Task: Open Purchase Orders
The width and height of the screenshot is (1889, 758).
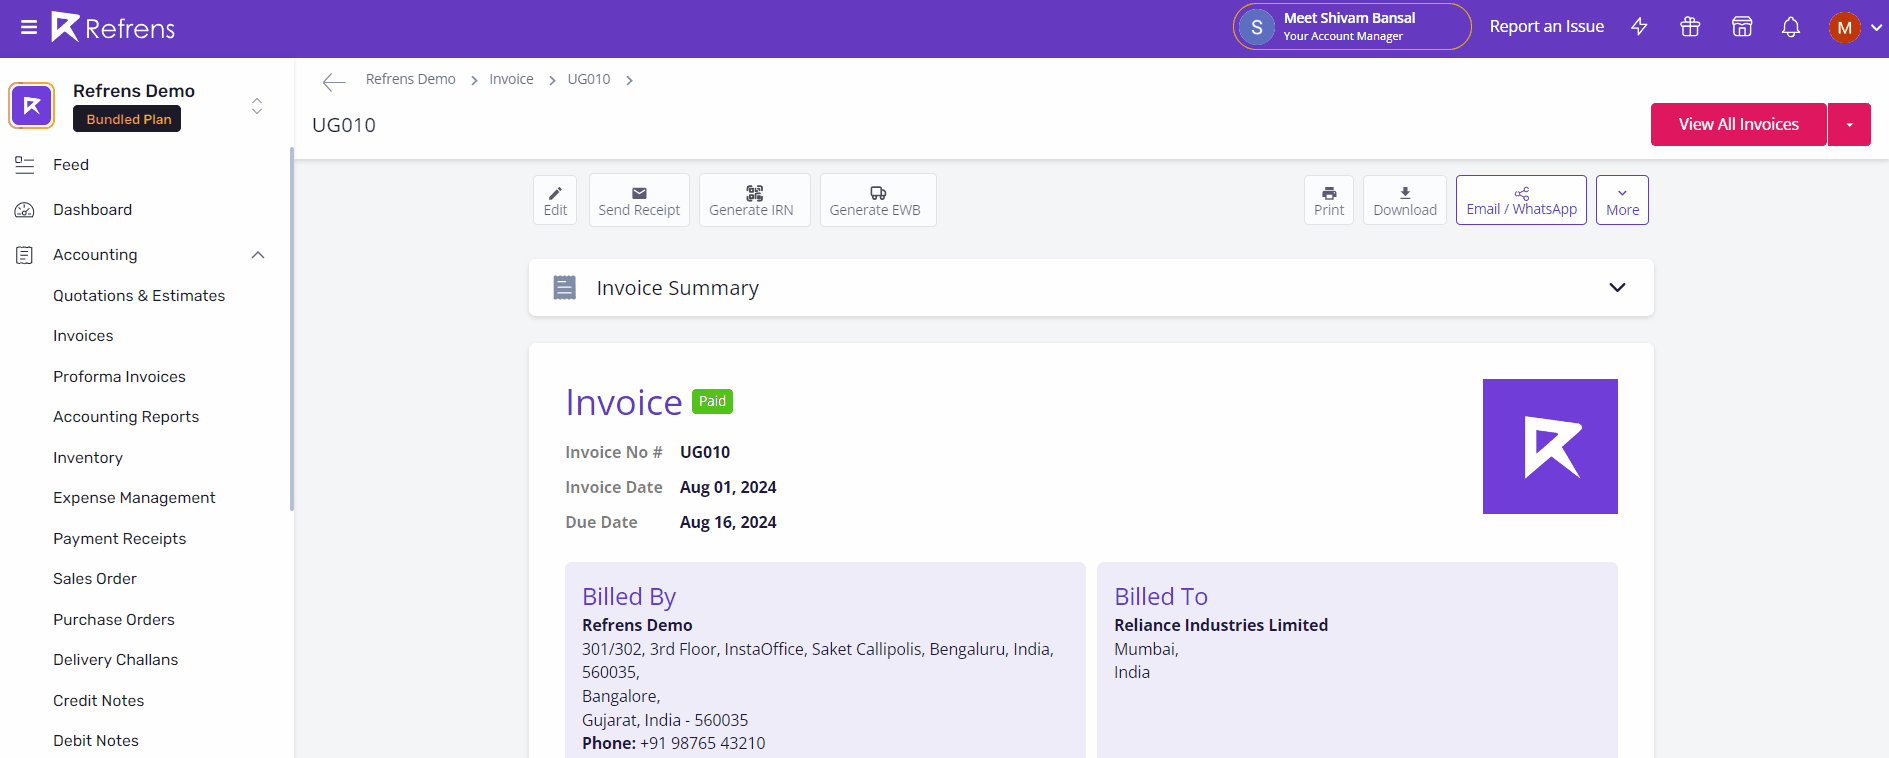Action: [x=114, y=620]
